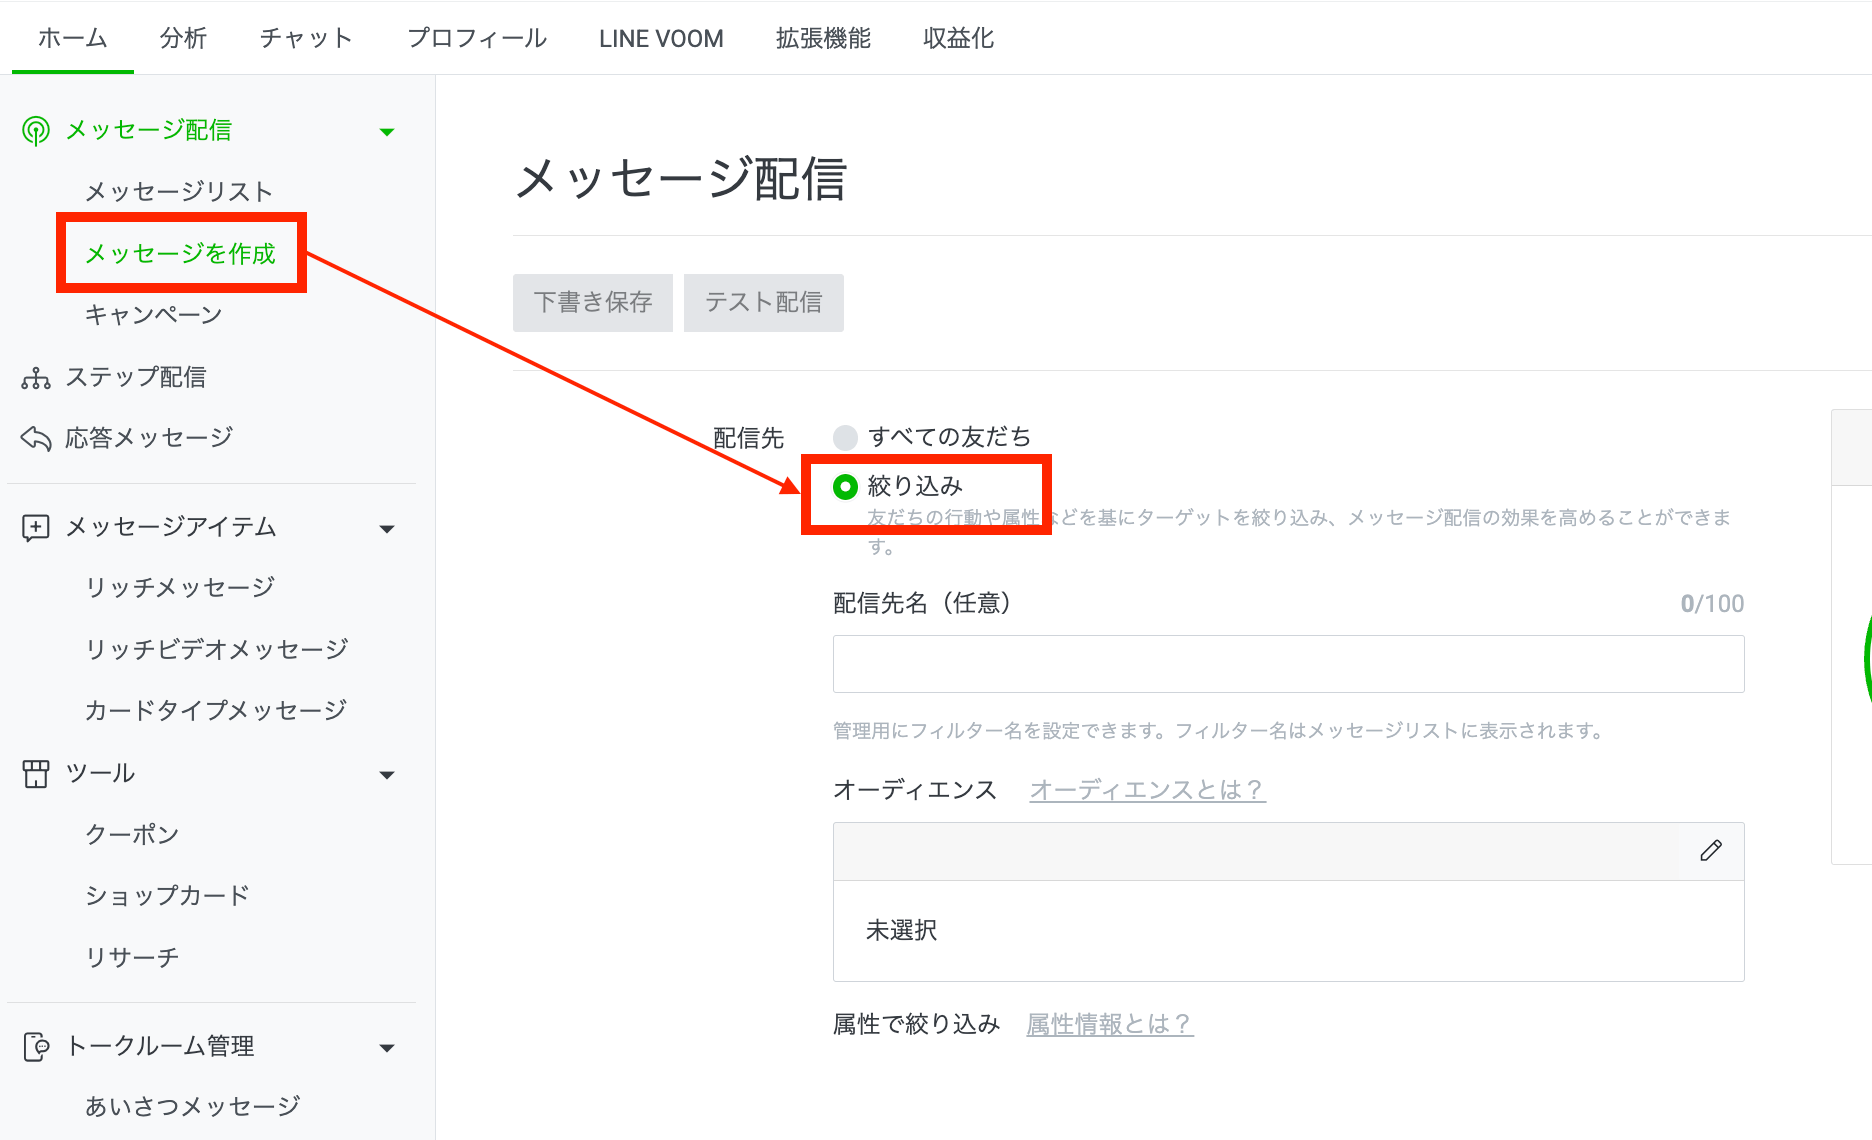Viewport: 1872px width, 1140px height.
Task: Select the すべての友だち radio button
Action: click(x=845, y=437)
